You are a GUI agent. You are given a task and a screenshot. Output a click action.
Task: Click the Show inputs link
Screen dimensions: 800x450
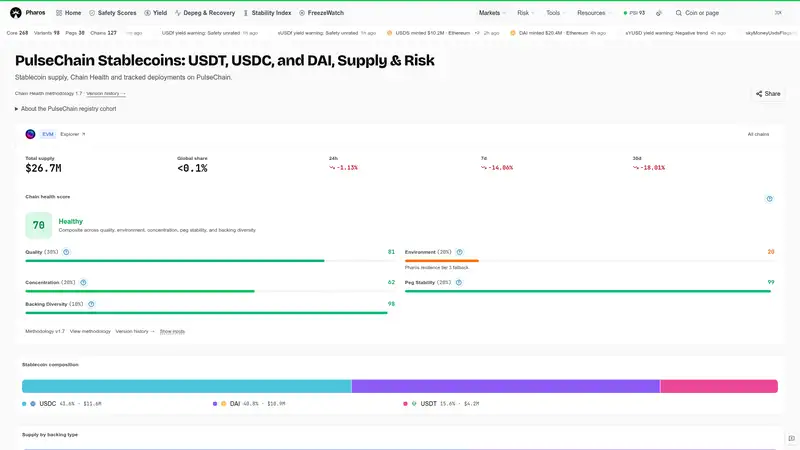172,332
